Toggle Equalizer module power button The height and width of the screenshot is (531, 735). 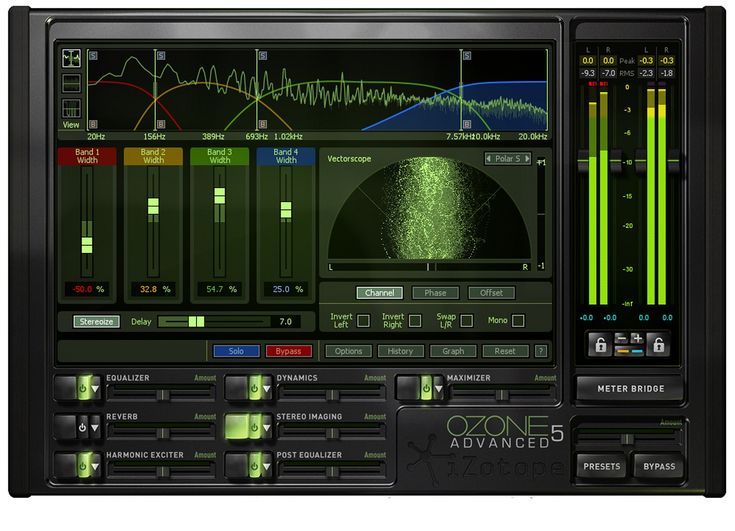[82, 389]
